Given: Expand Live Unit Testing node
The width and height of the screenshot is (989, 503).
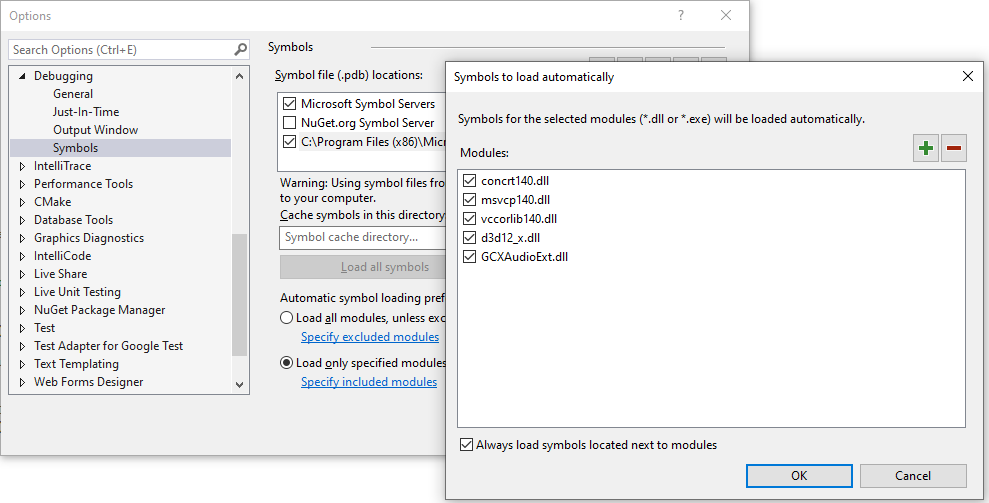Looking at the screenshot, I should (22, 292).
